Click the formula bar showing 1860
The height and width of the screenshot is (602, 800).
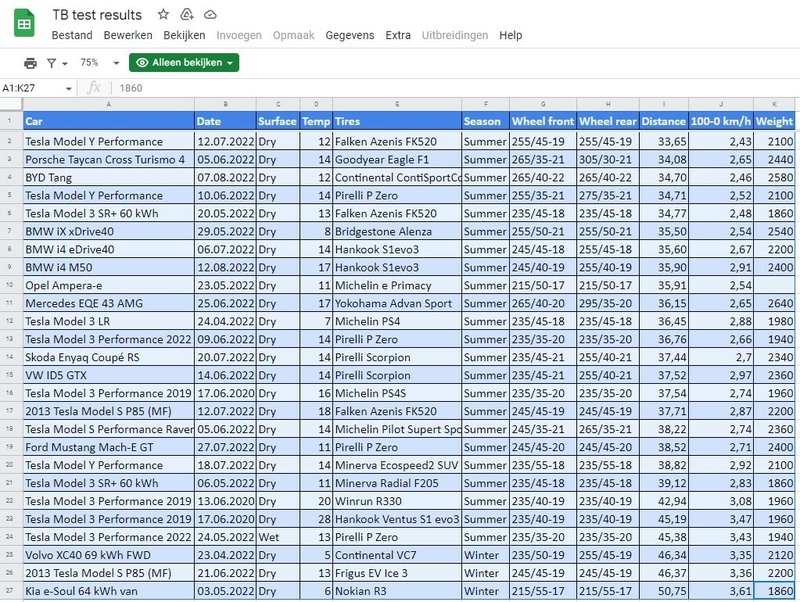[x=454, y=88]
